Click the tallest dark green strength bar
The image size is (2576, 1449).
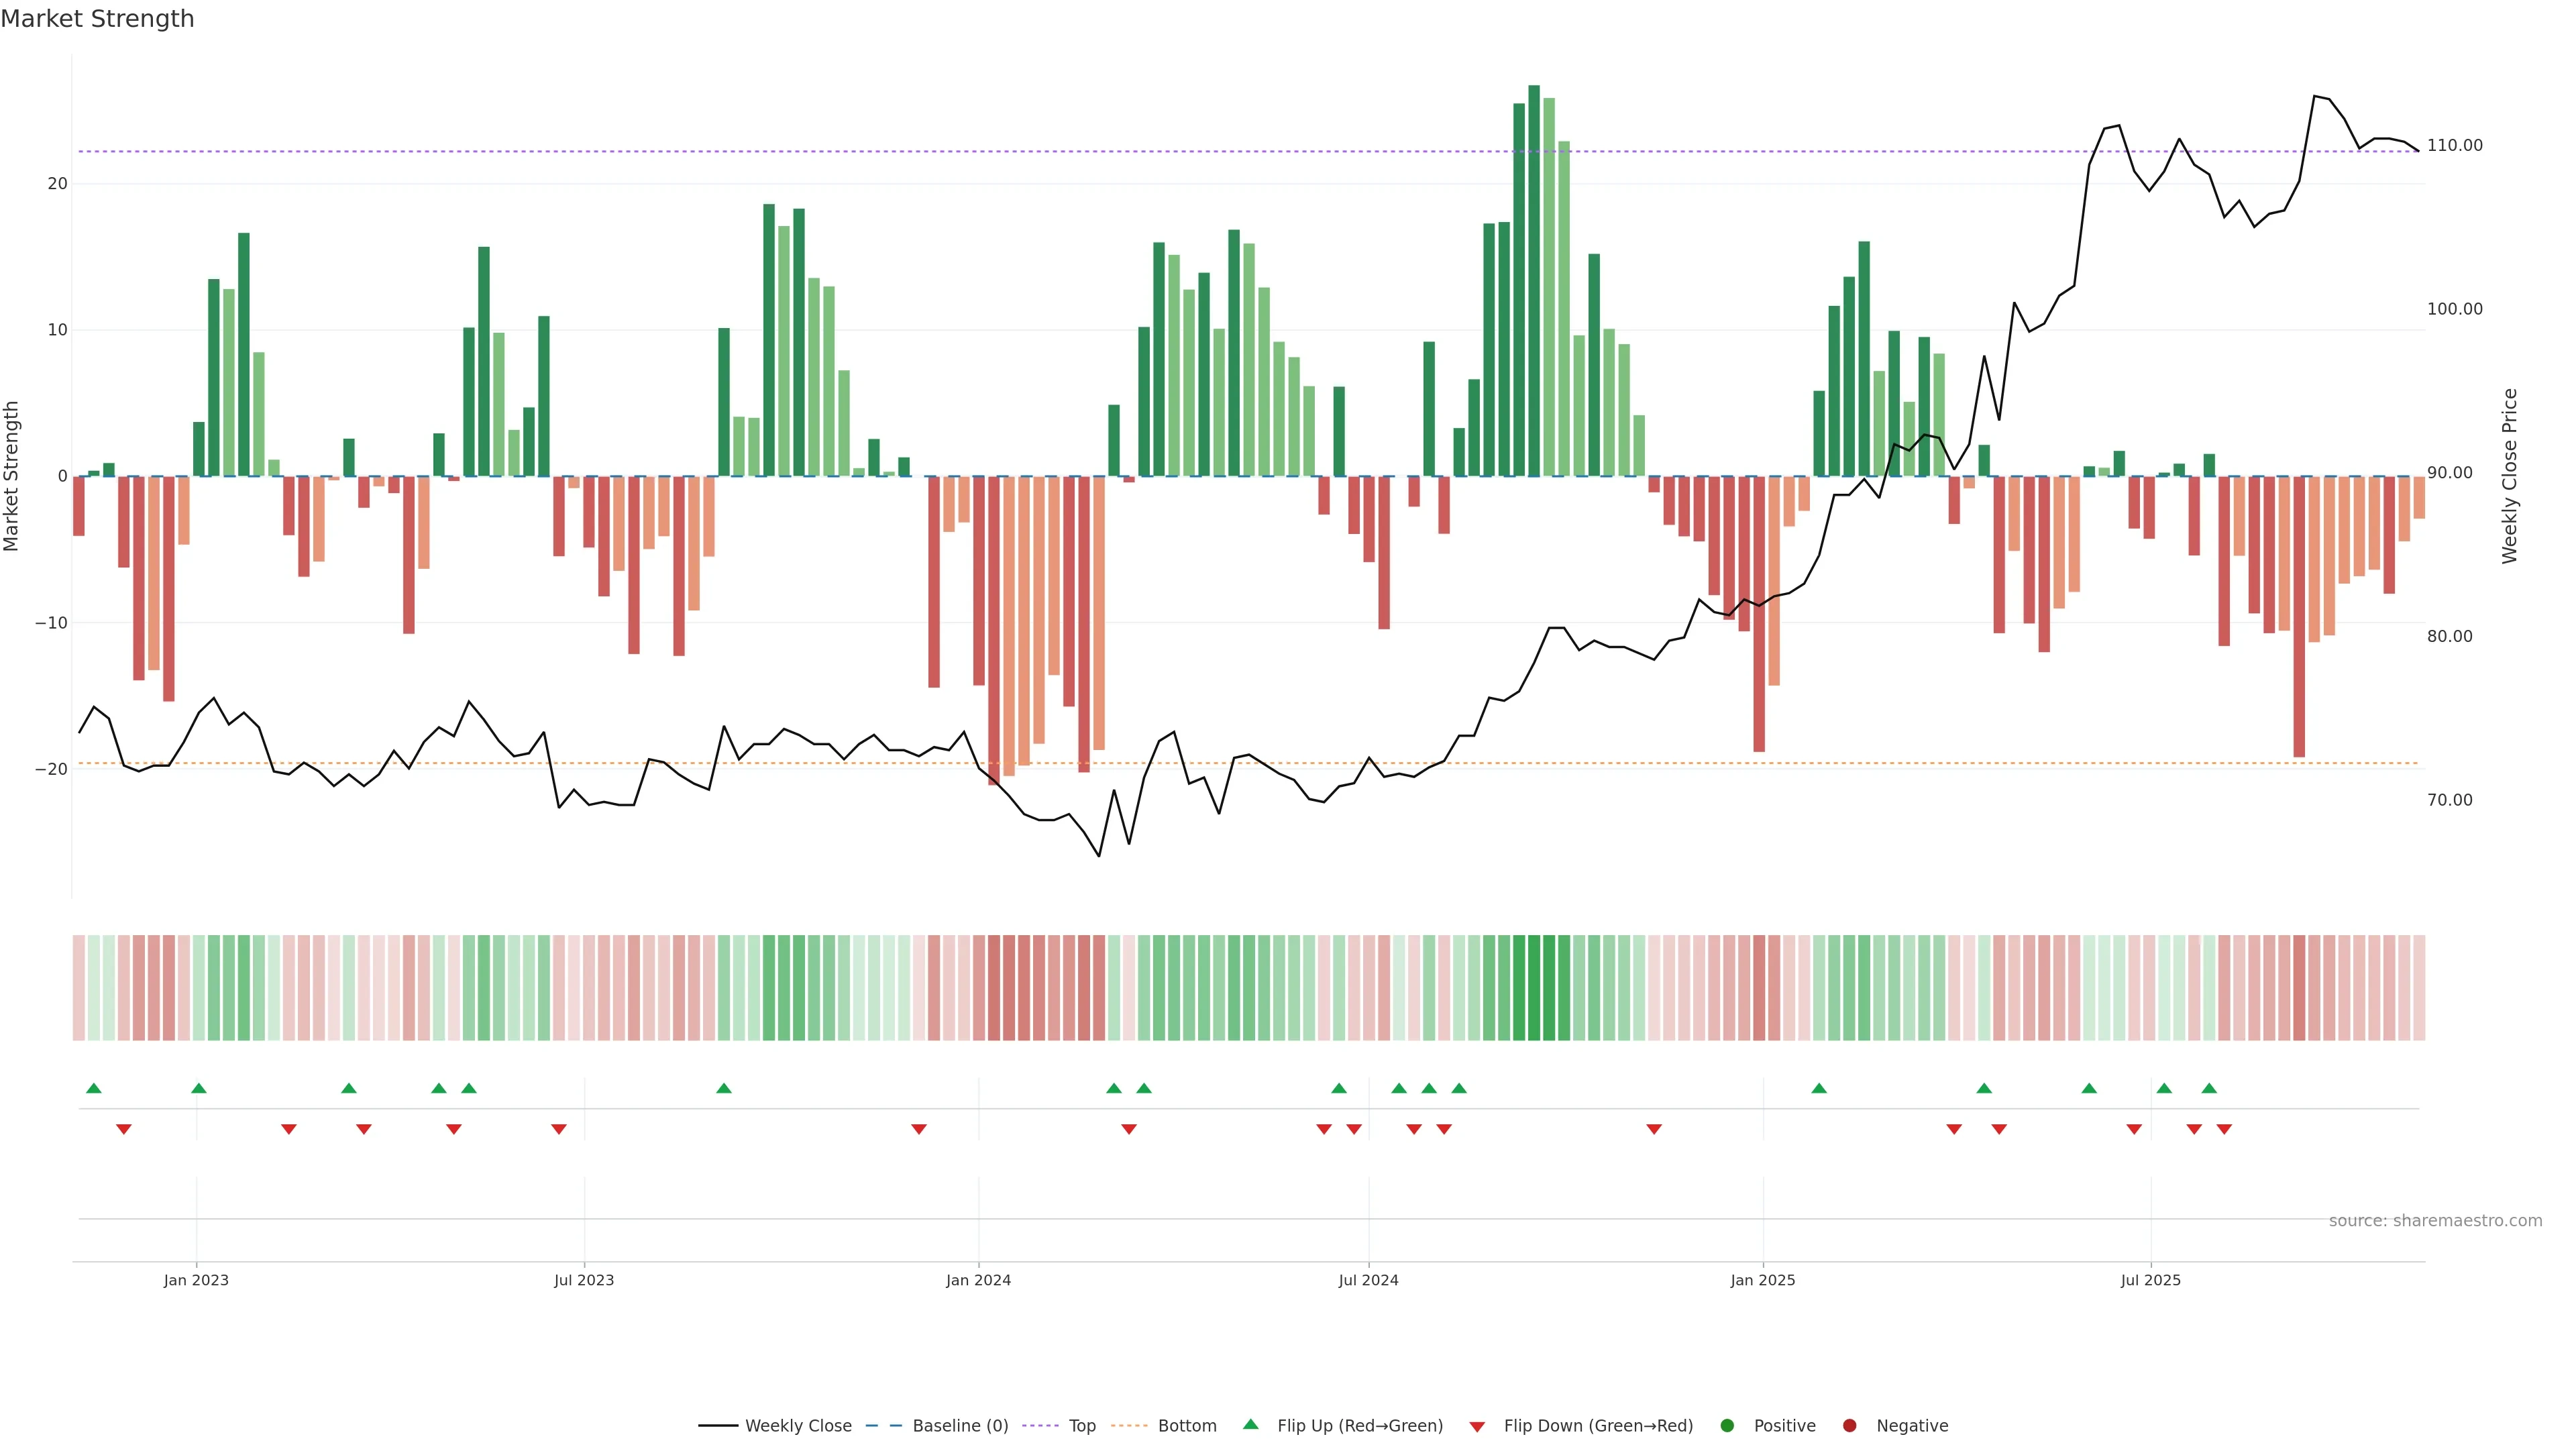click(x=1534, y=280)
